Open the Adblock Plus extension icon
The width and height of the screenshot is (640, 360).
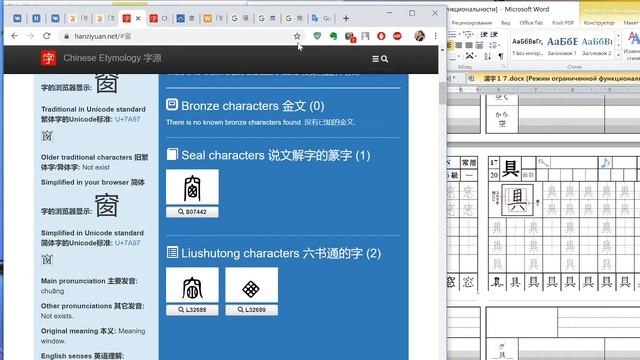pyautogui.click(x=397, y=36)
